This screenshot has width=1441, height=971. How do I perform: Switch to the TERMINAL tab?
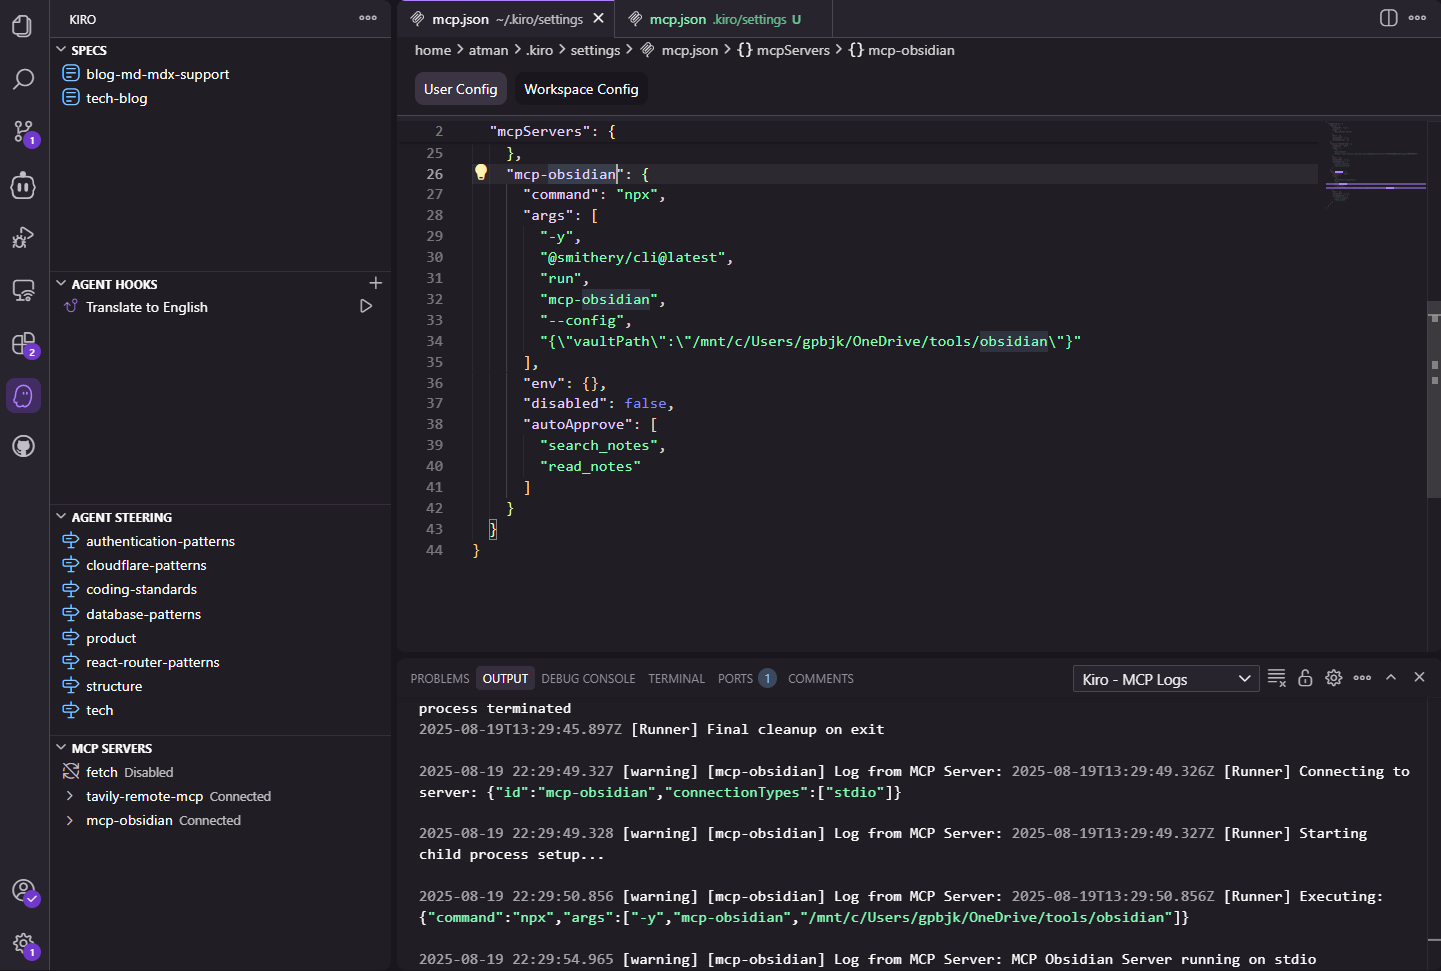coord(676,678)
